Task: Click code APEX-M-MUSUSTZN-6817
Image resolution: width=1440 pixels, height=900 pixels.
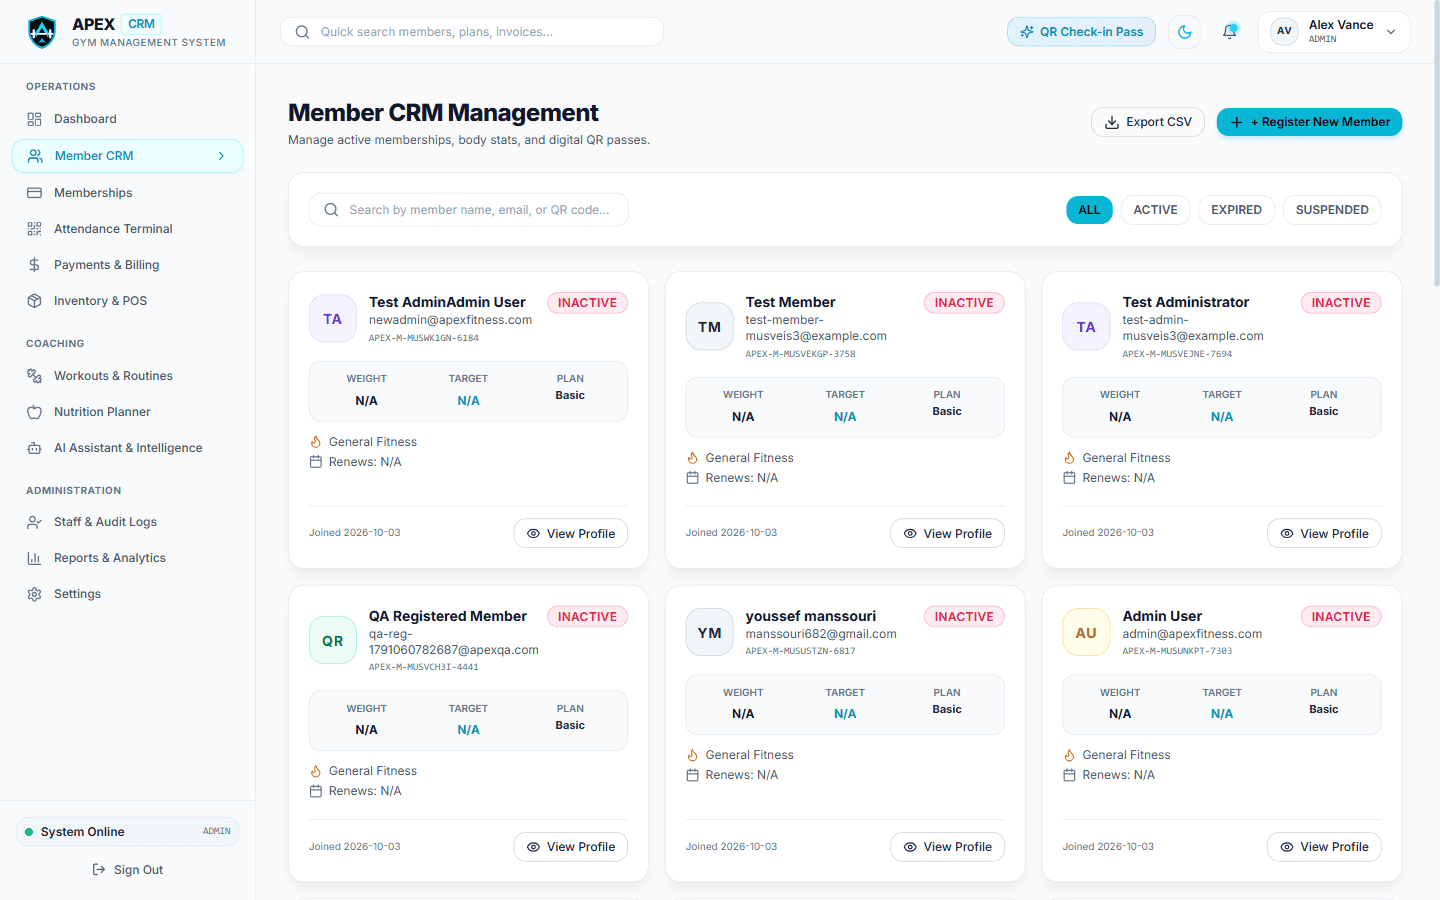Action: pyautogui.click(x=800, y=651)
